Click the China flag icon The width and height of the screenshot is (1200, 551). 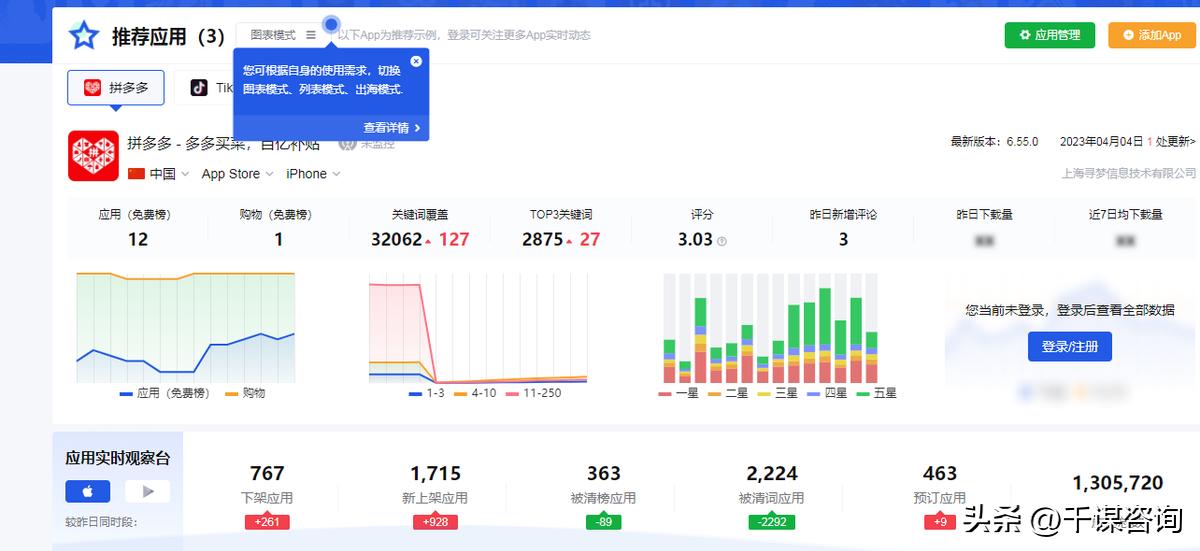tap(136, 174)
